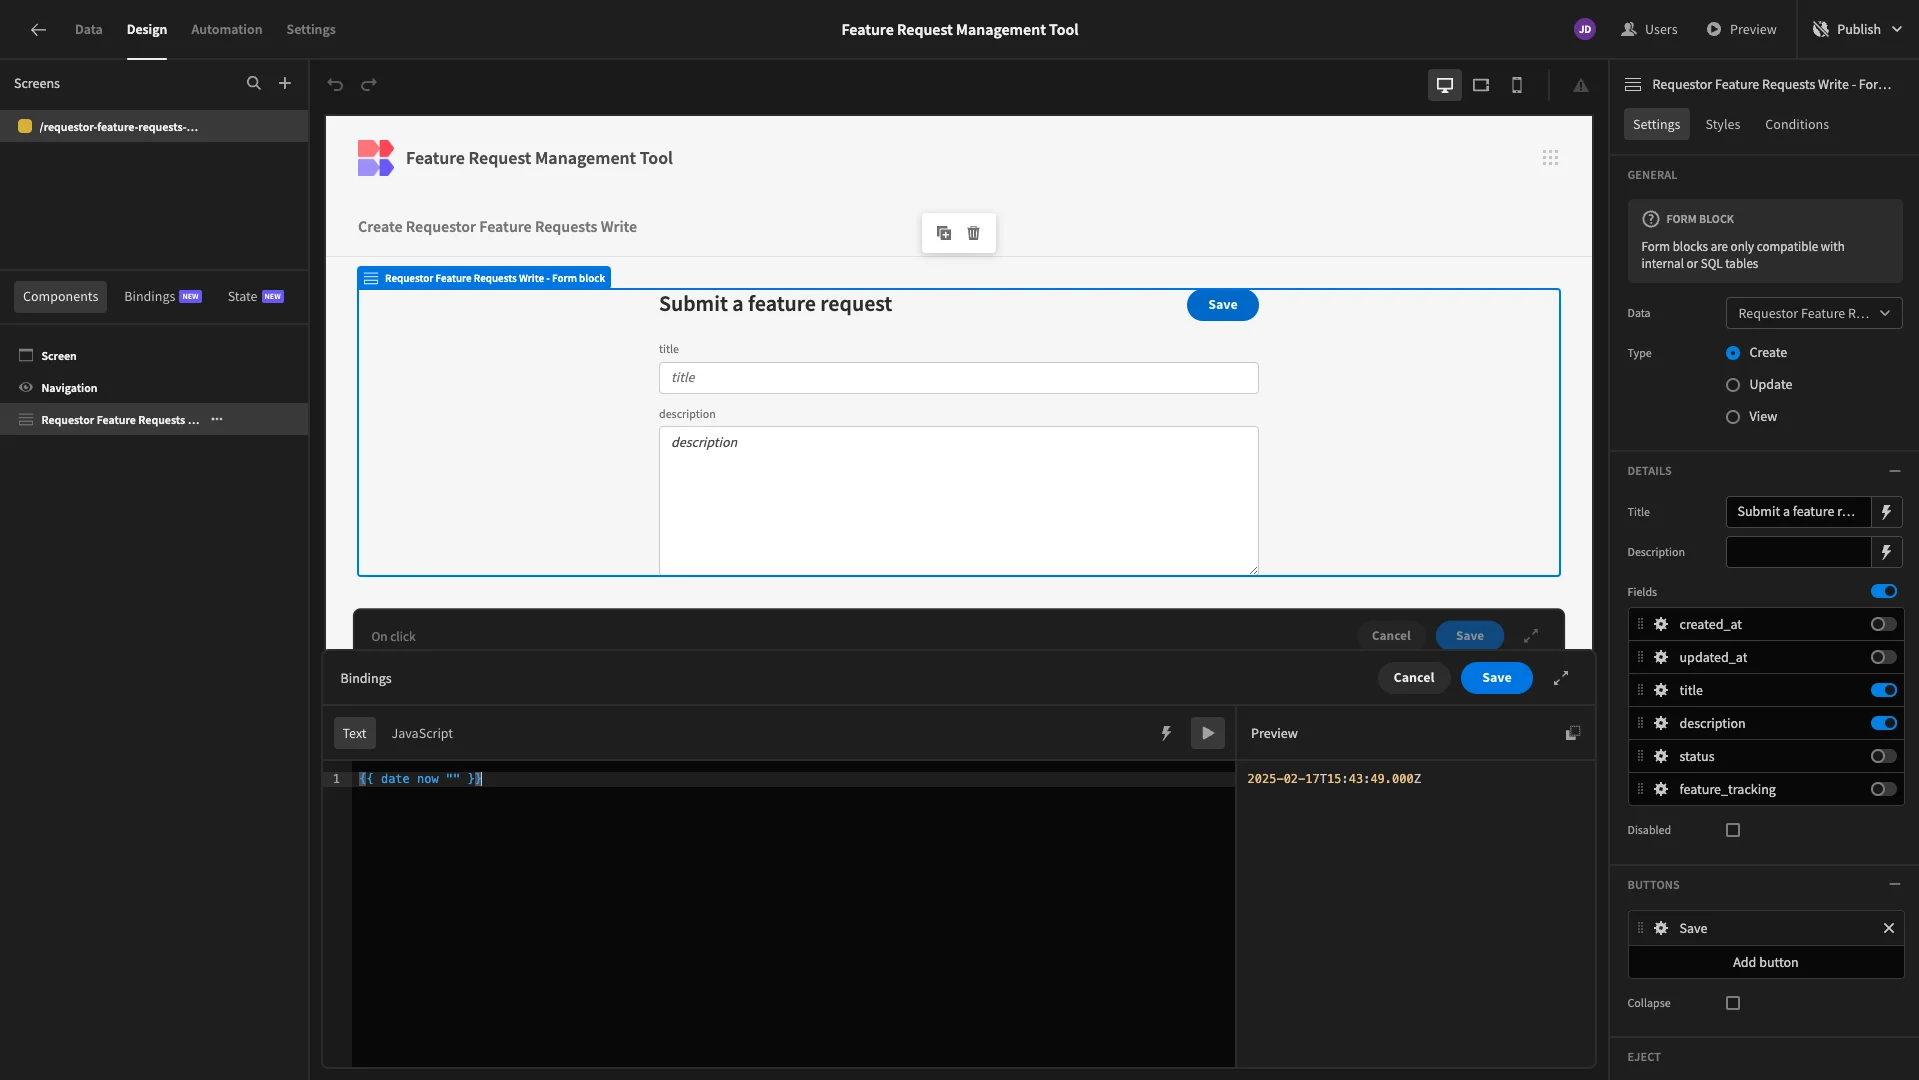1919x1080 pixels.
Task: Expand Bindings panel to fullscreen
Action: click(x=1561, y=678)
